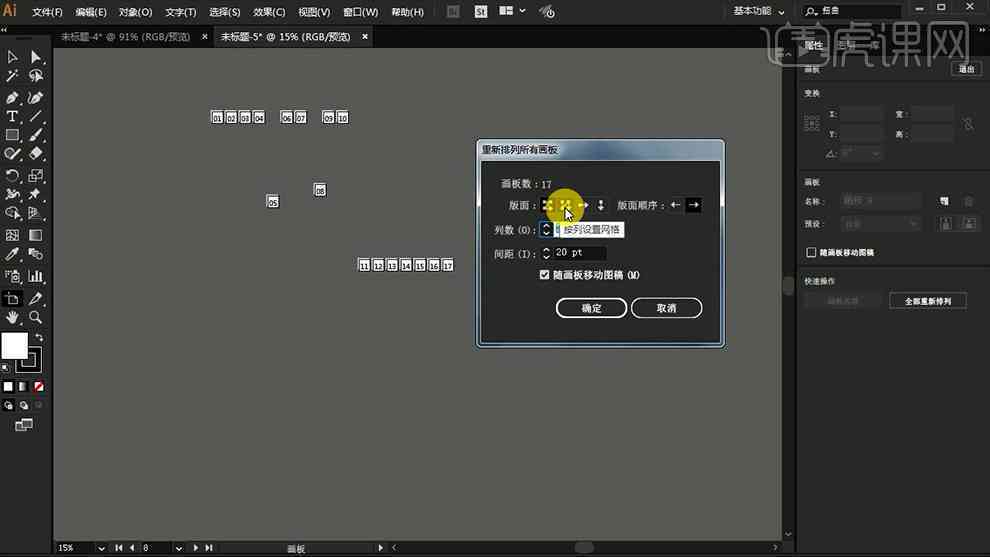Viewport: 990px width, 557px height.
Task: Select the Eraser tool
Action: [36, 153]
